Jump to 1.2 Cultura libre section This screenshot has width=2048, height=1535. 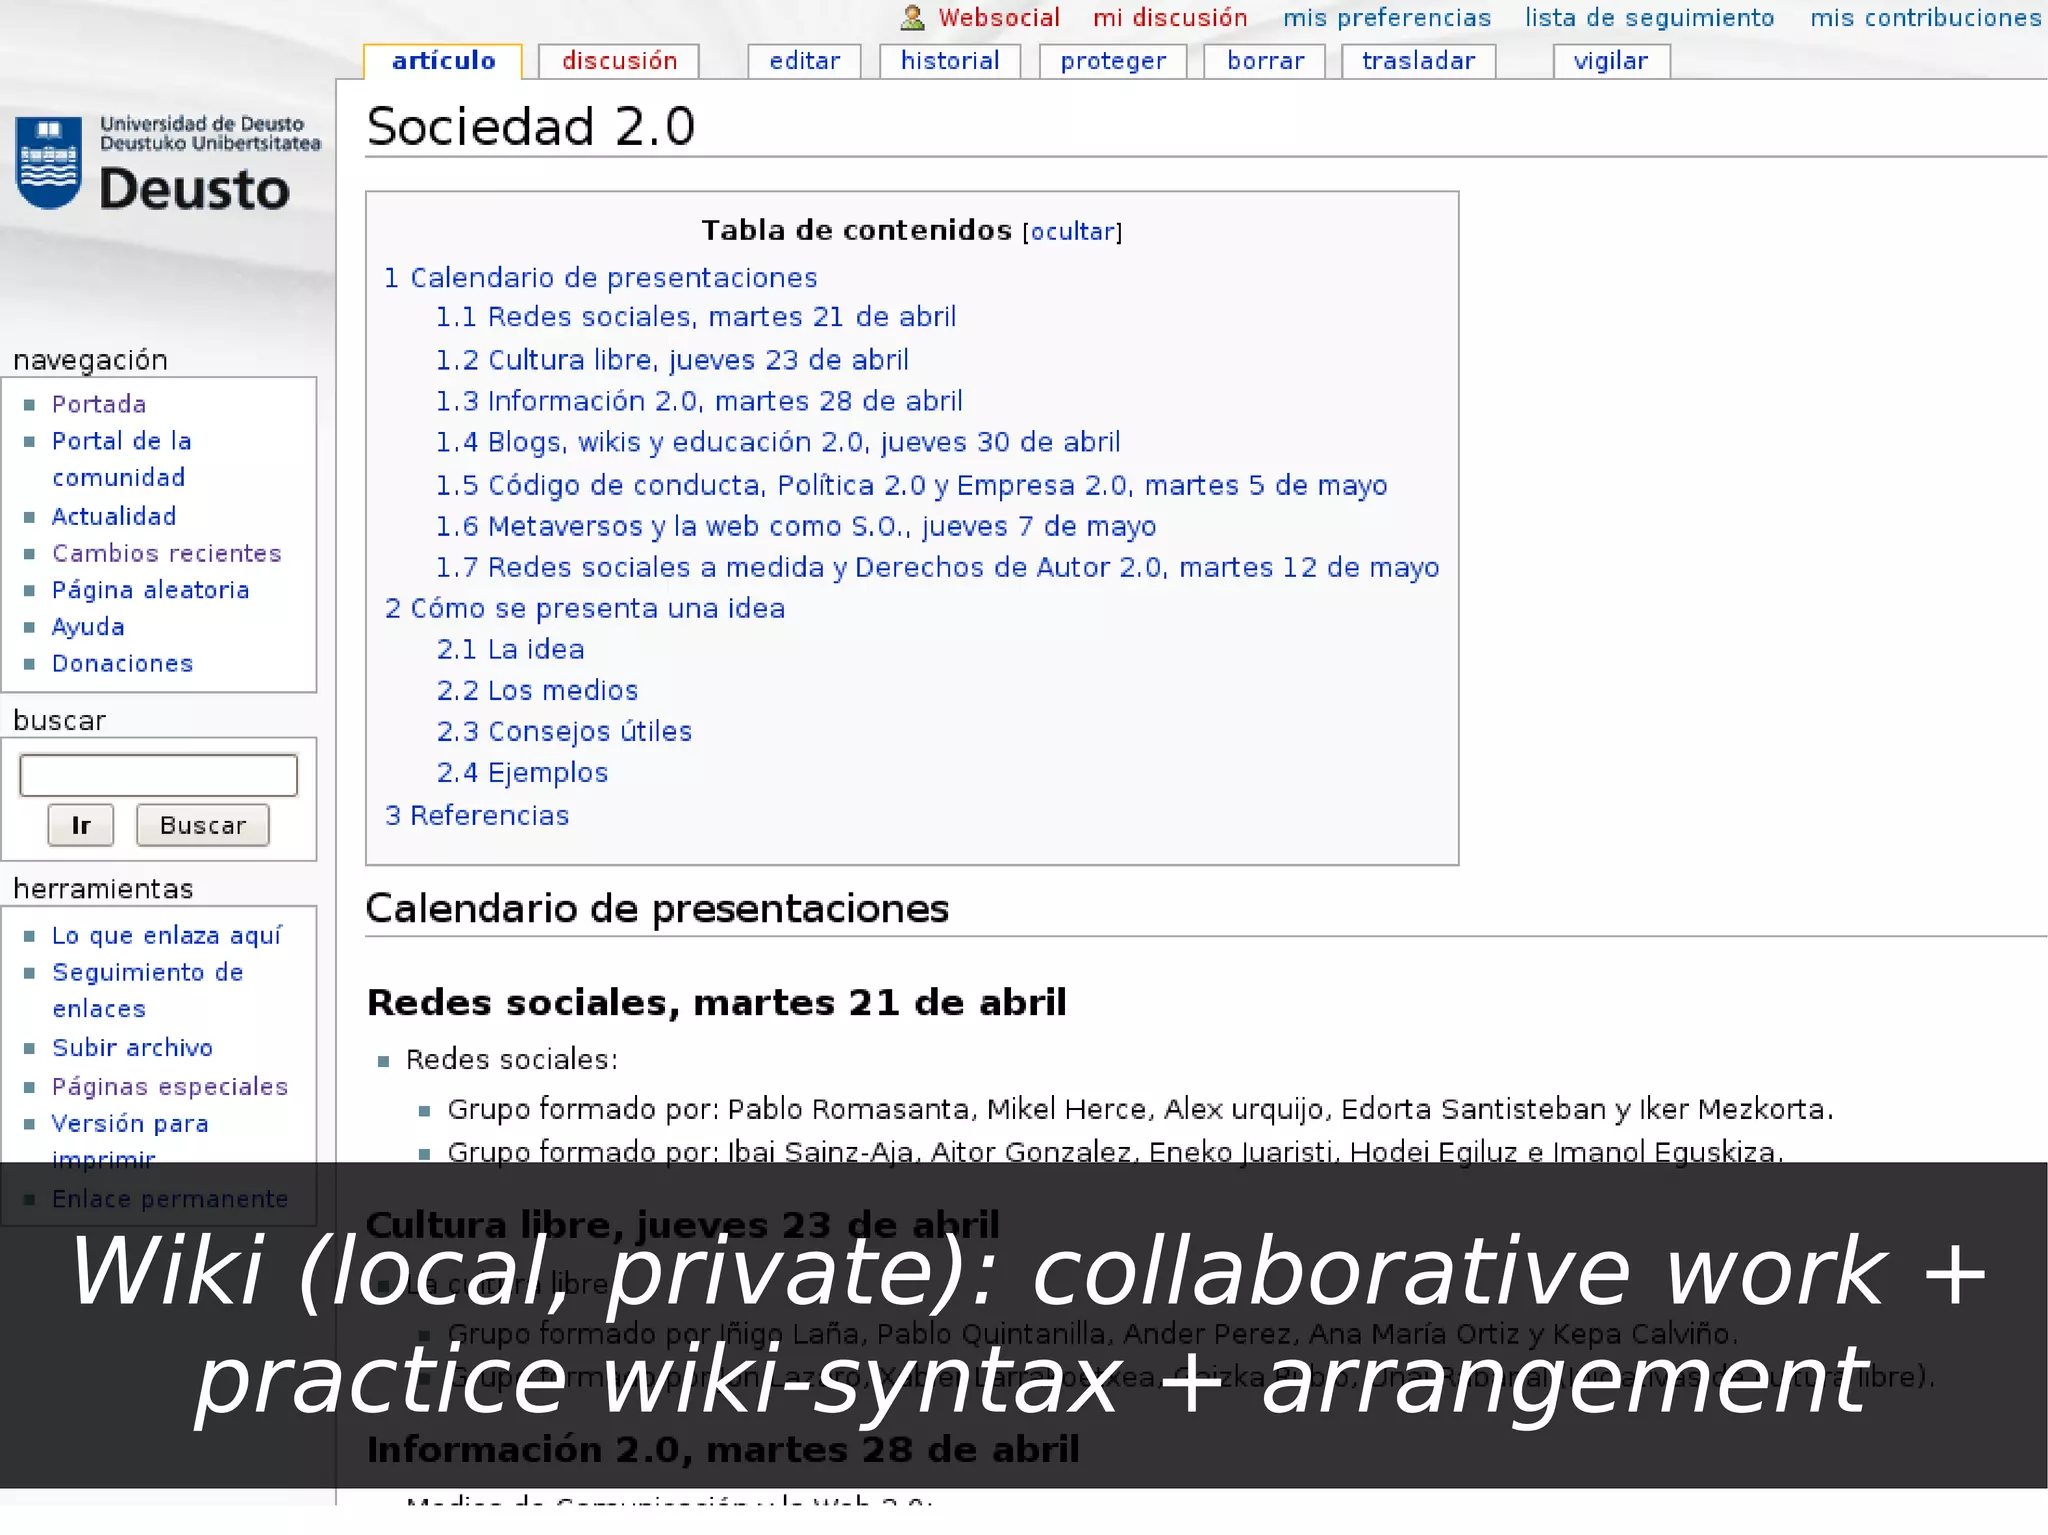pos(672,360)
